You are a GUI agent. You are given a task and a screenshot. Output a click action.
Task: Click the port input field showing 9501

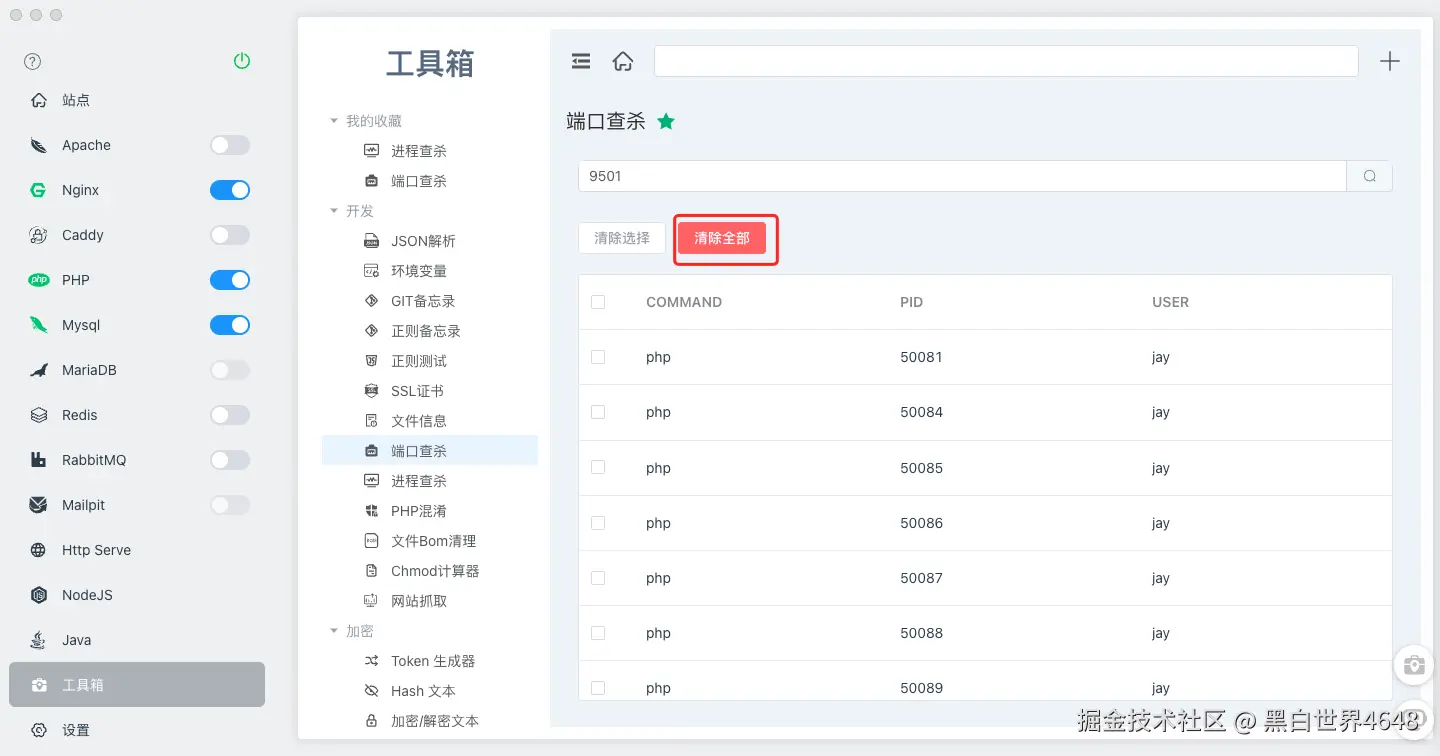tap(962, 176)
